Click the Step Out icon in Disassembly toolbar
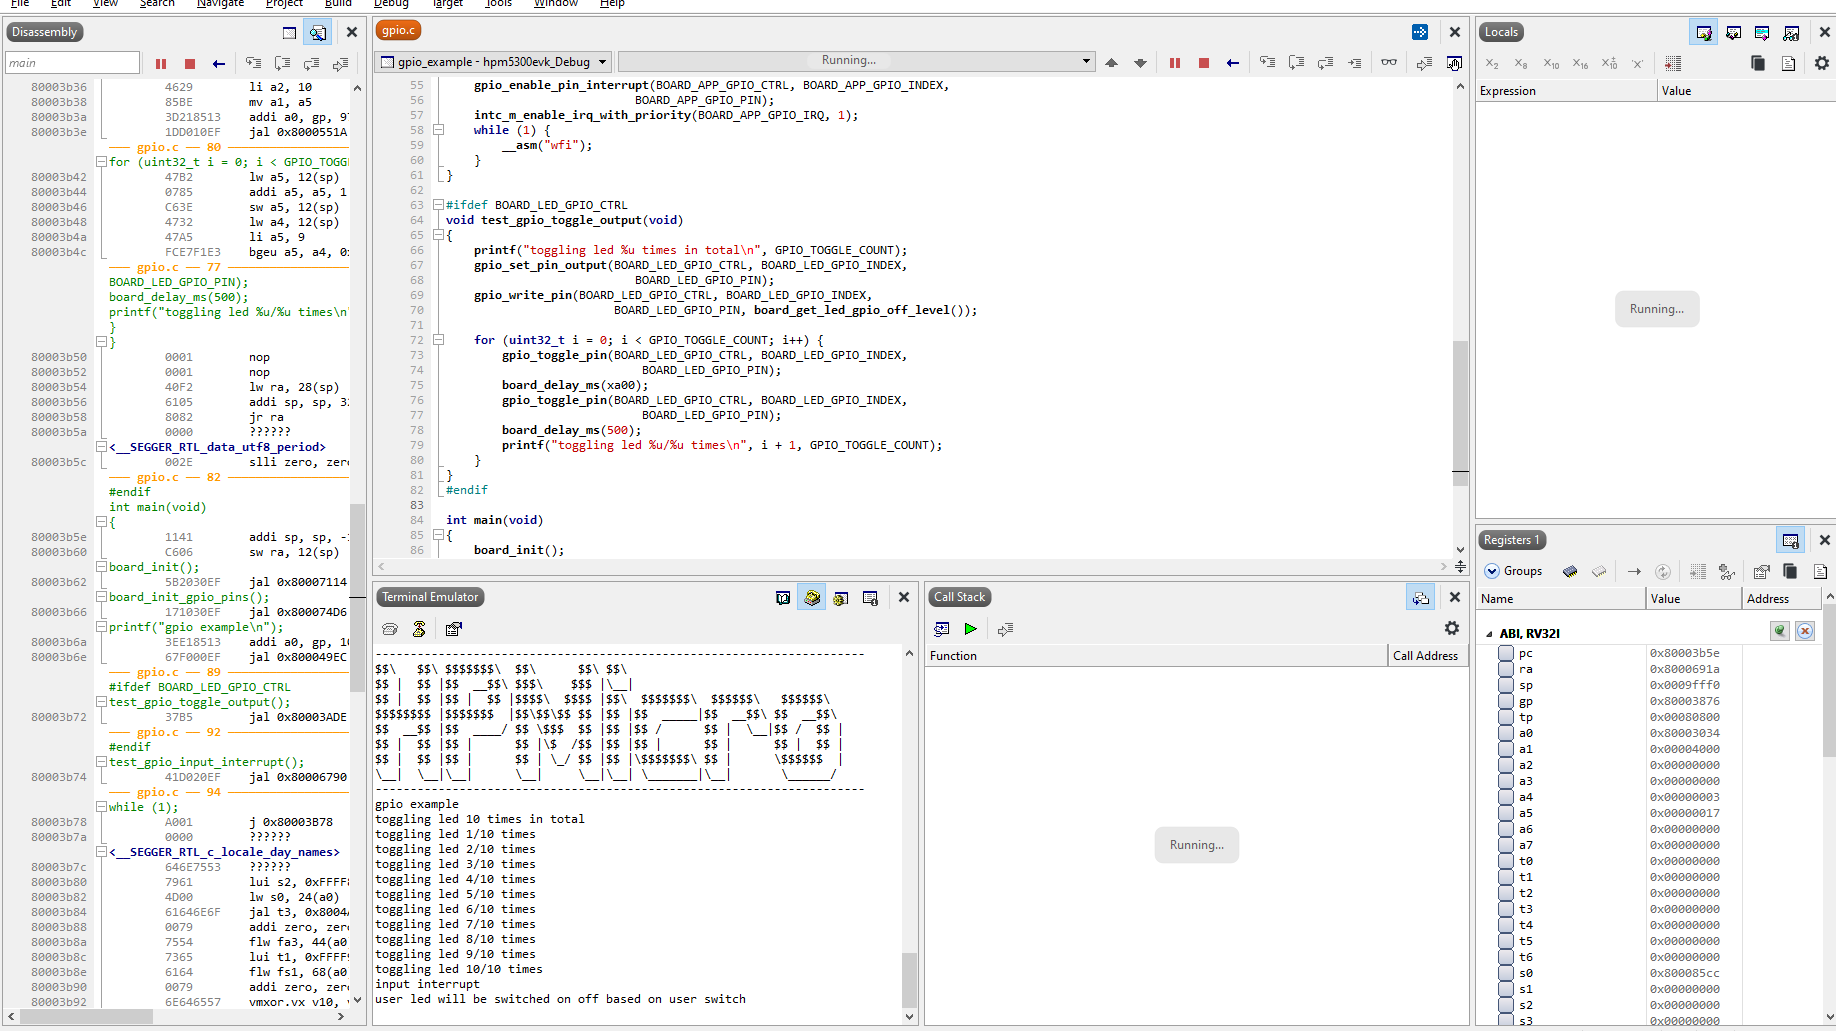Image resolution: width=1836 pixels, height=1031 pixels. [x=312, y=63]
